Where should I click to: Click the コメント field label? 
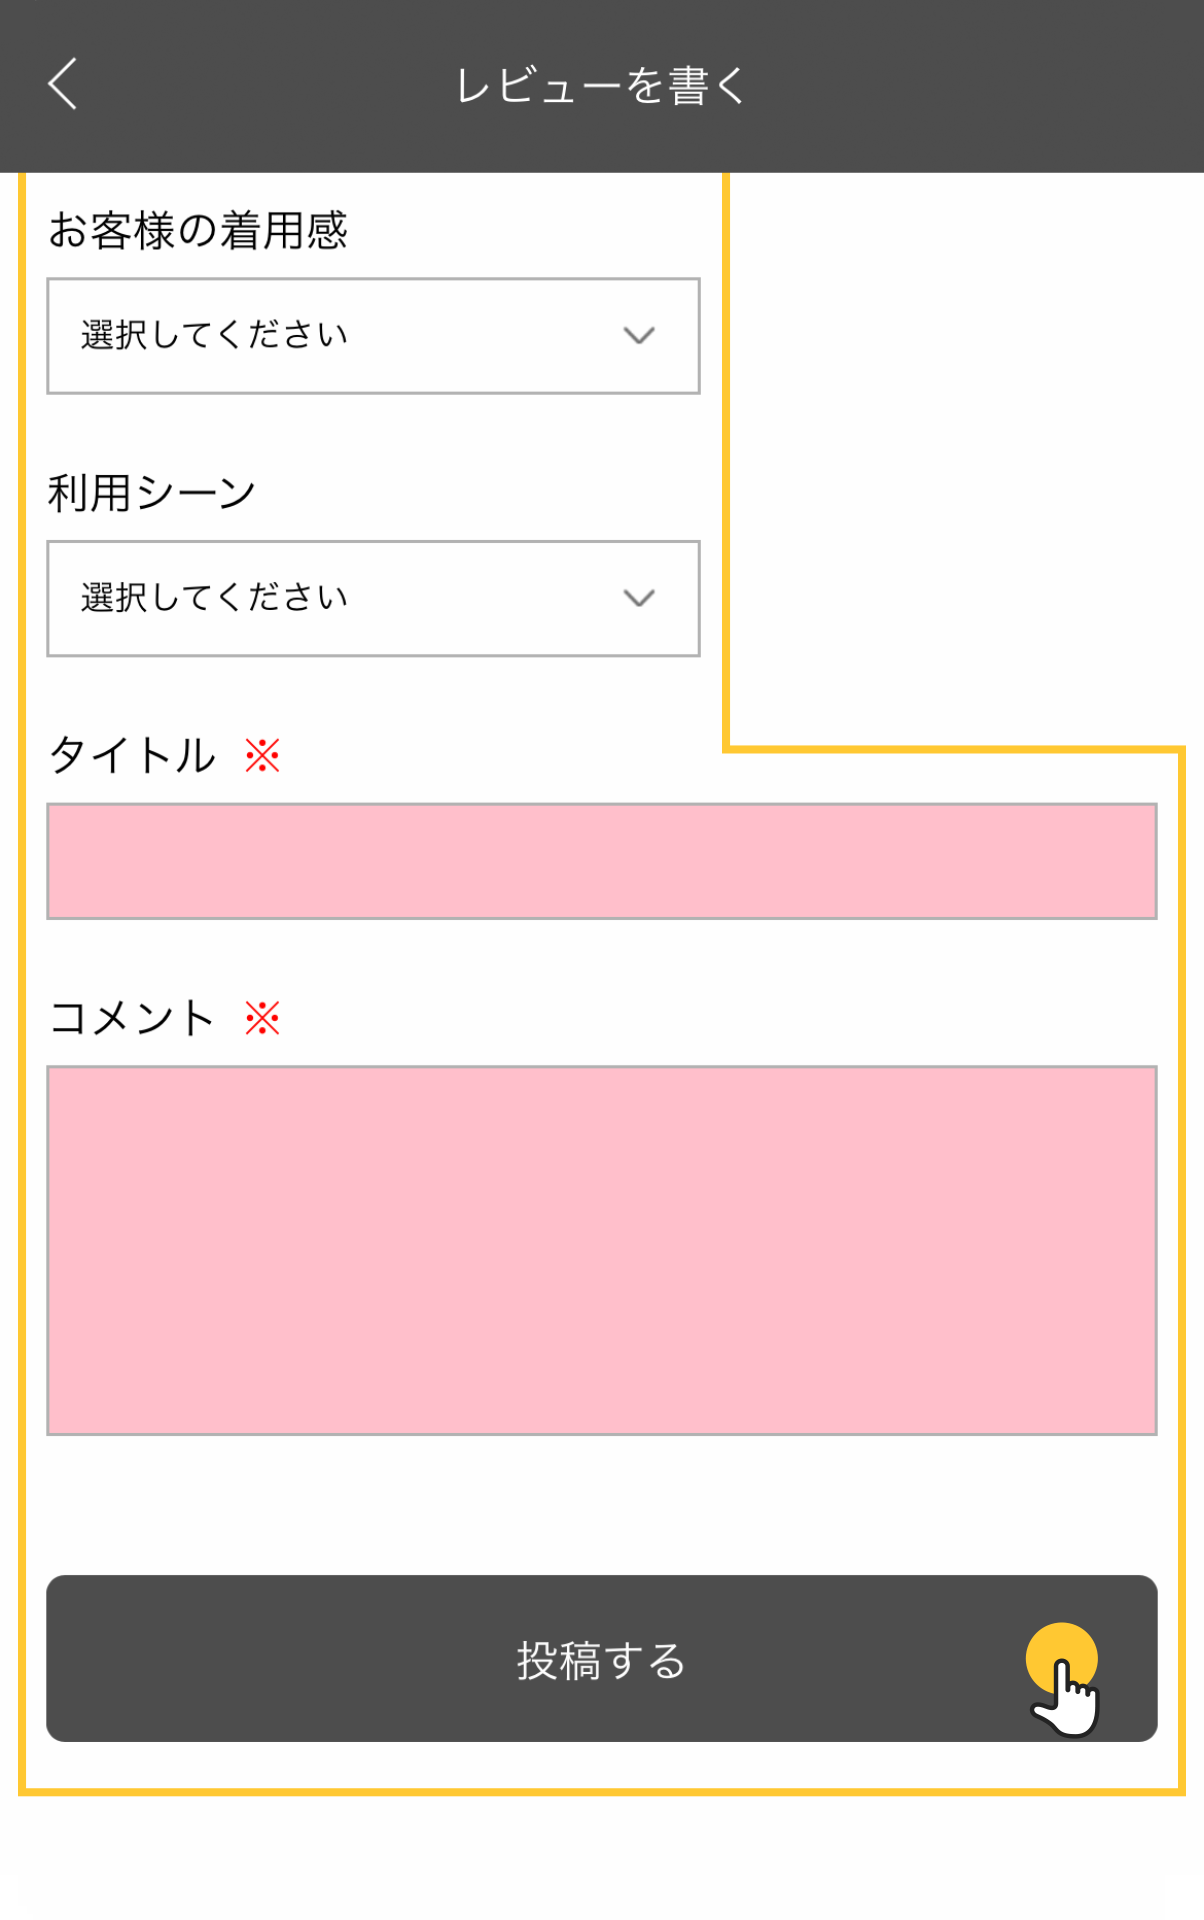point(132,1019)
